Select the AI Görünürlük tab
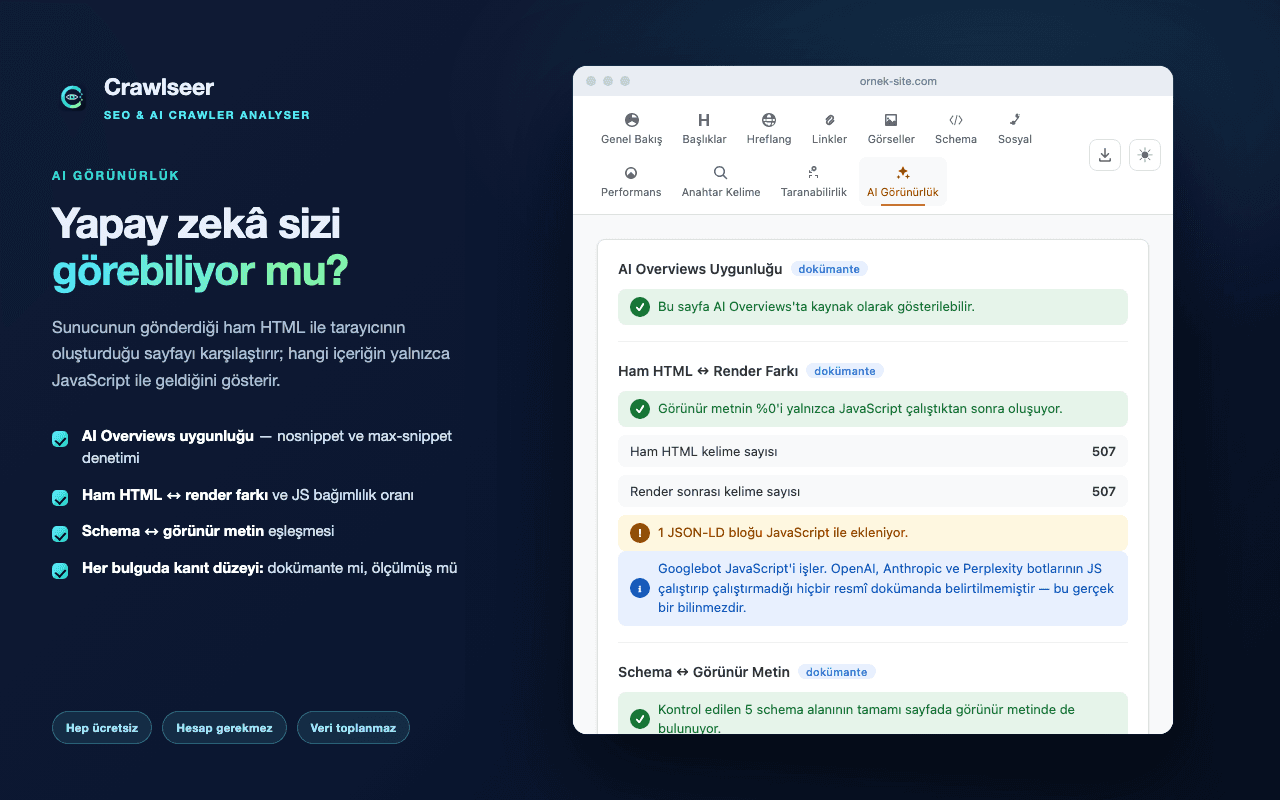1280x800 pixels. point(903,182)
